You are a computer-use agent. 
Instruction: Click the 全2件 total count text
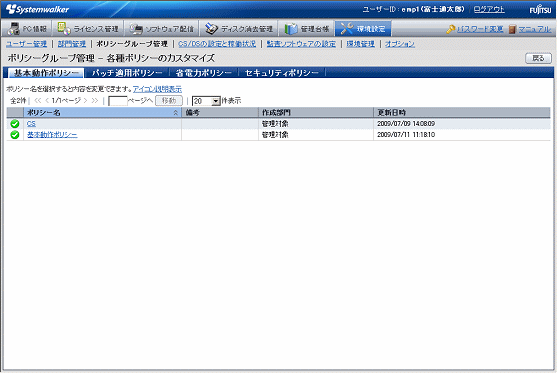[x=18, y=101]
